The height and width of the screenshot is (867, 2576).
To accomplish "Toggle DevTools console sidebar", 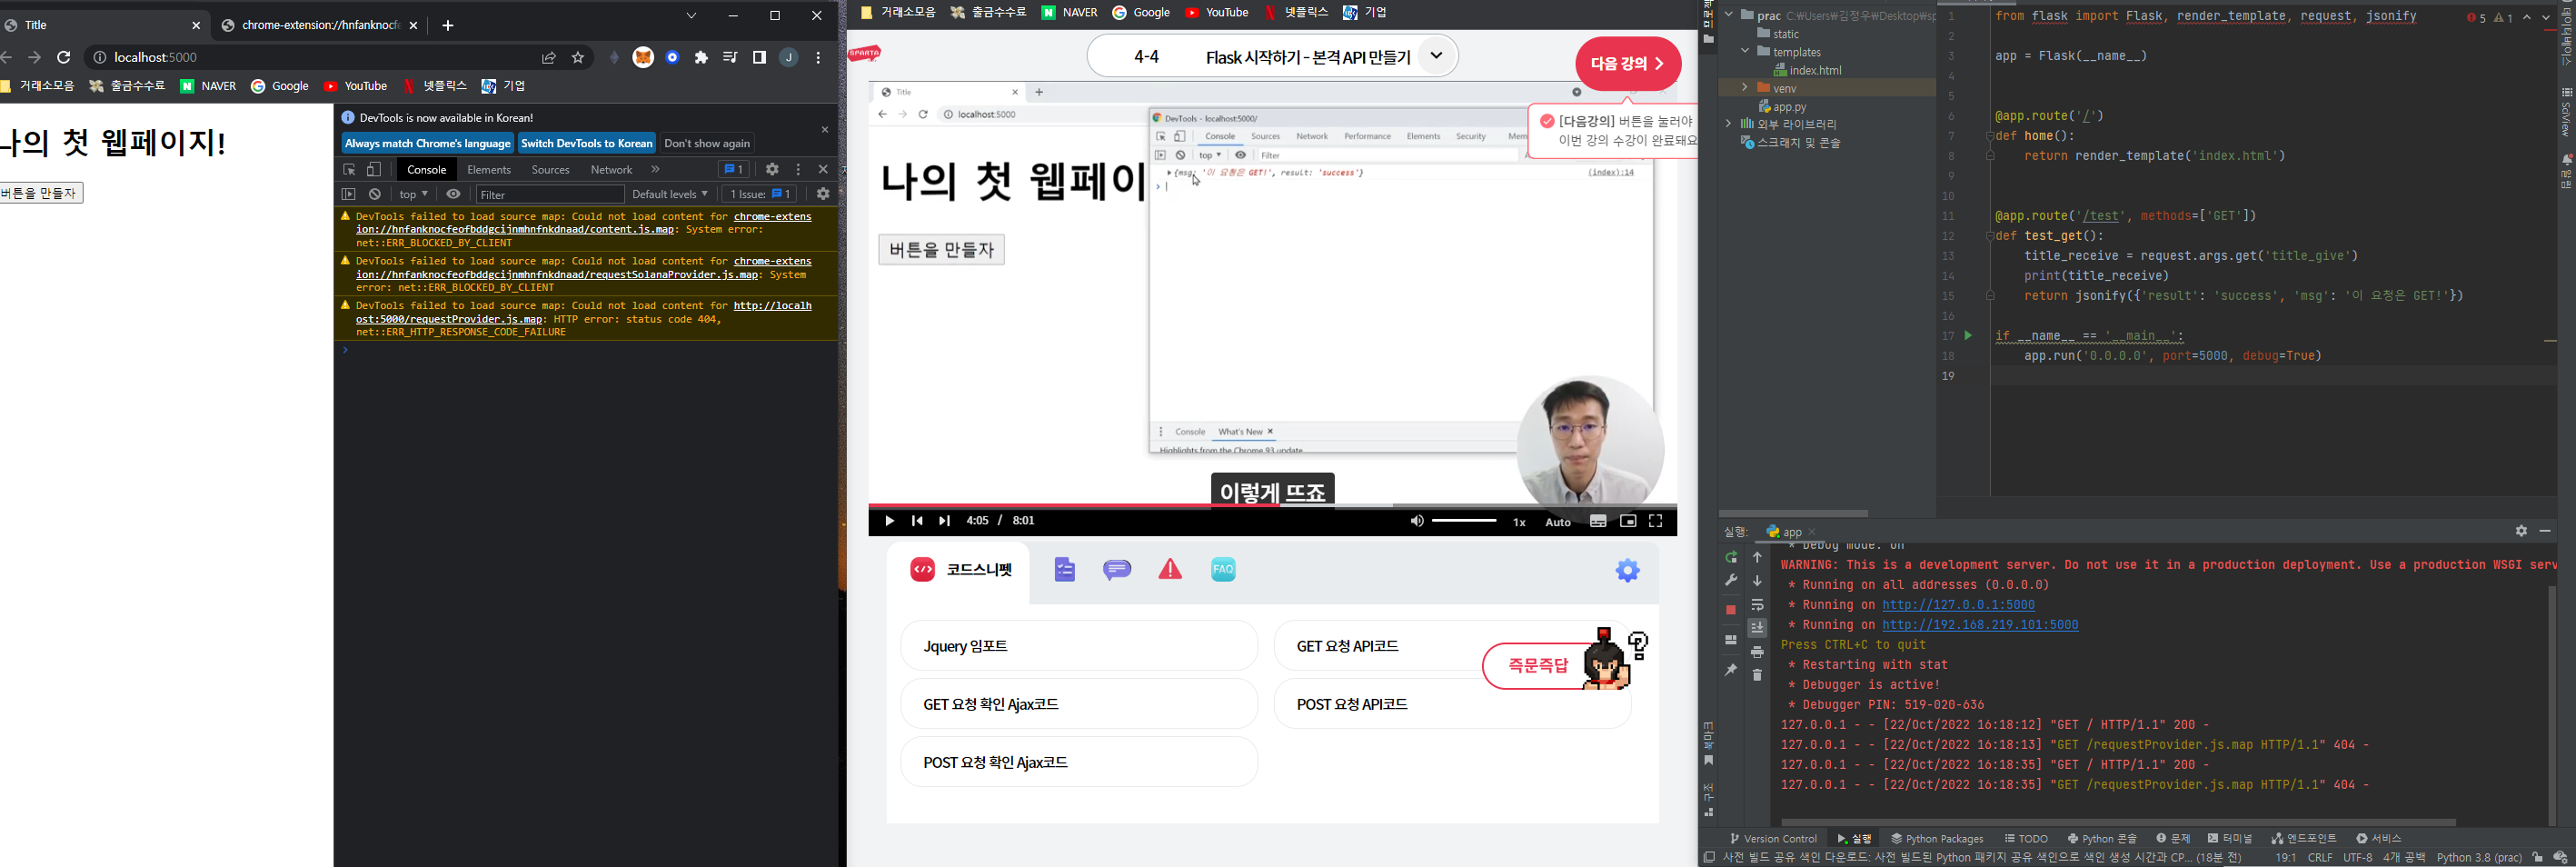I will 349,194.
